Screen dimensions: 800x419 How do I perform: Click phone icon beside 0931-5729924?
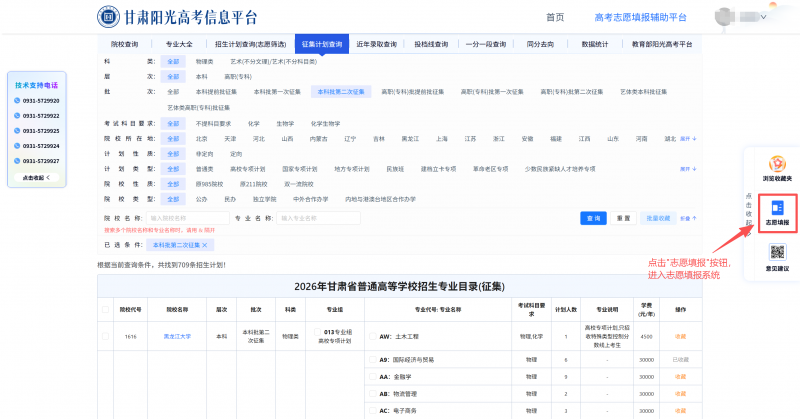coord(17,145)
